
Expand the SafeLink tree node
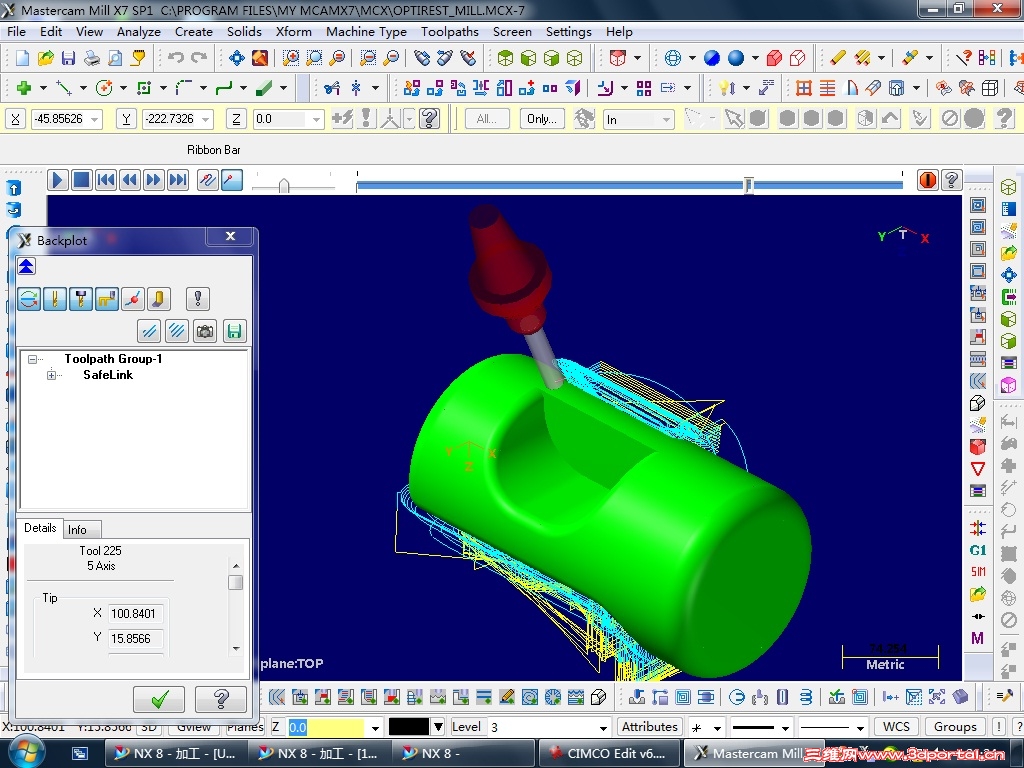[51, 375]
